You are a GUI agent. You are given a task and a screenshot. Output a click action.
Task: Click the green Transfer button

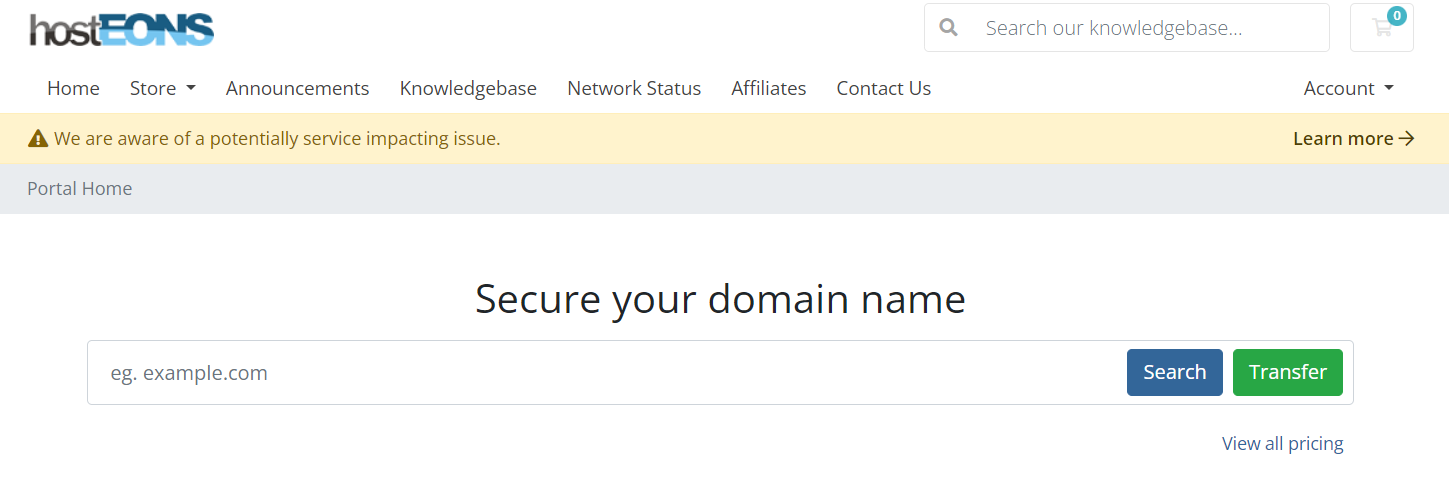click(1288, 372)
